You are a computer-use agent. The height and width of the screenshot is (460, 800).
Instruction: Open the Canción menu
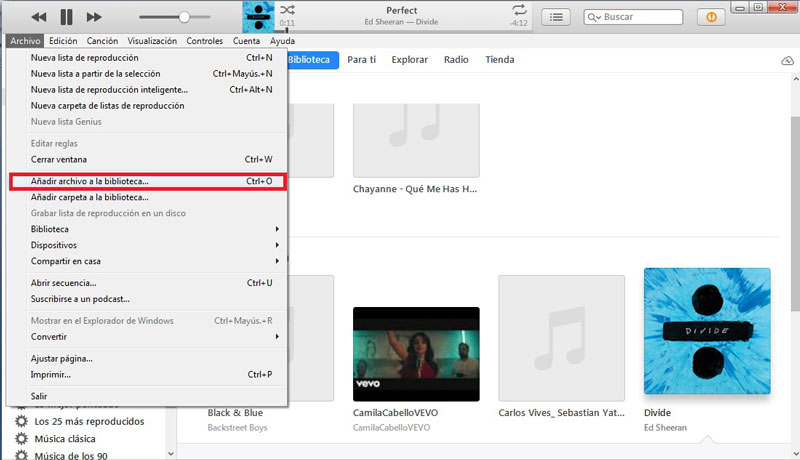(x=102, y=41)
